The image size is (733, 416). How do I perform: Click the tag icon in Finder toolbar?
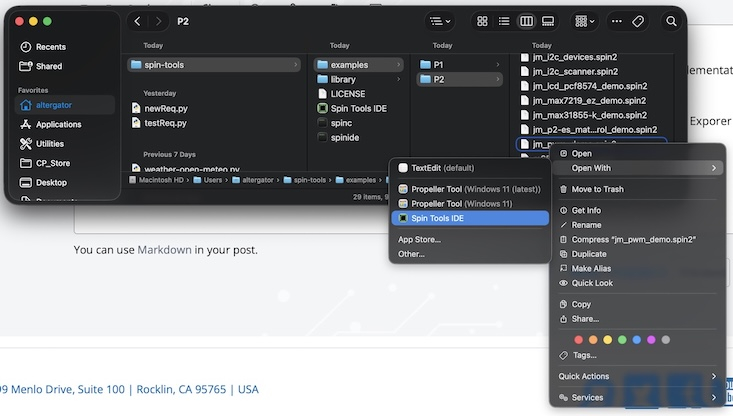pos(640,21)
